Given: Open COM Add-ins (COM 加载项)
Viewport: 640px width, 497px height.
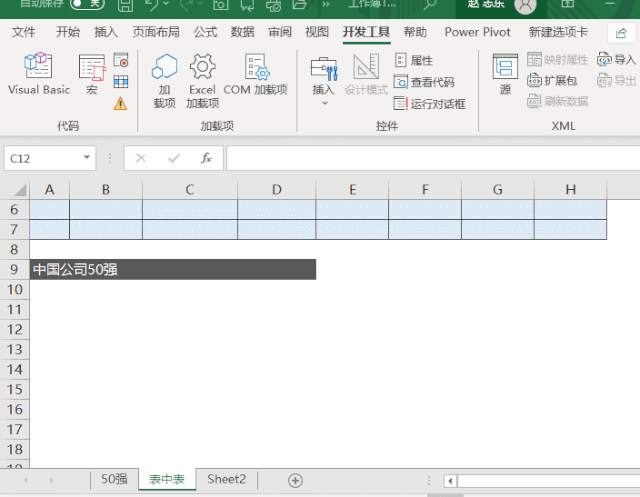Looking at the screenshot, I should pos(256,74).
